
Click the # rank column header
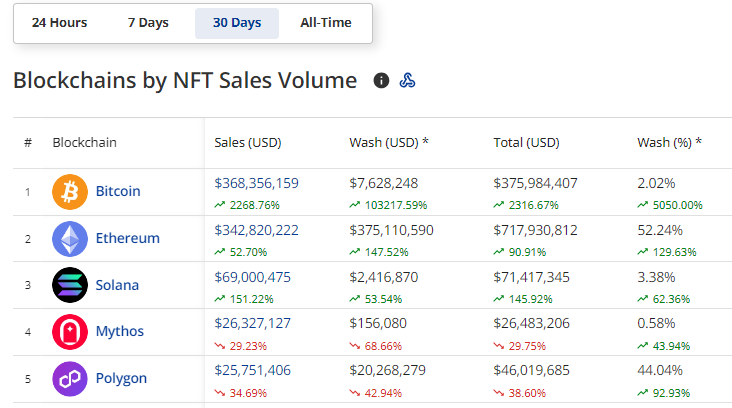(28, 142)
